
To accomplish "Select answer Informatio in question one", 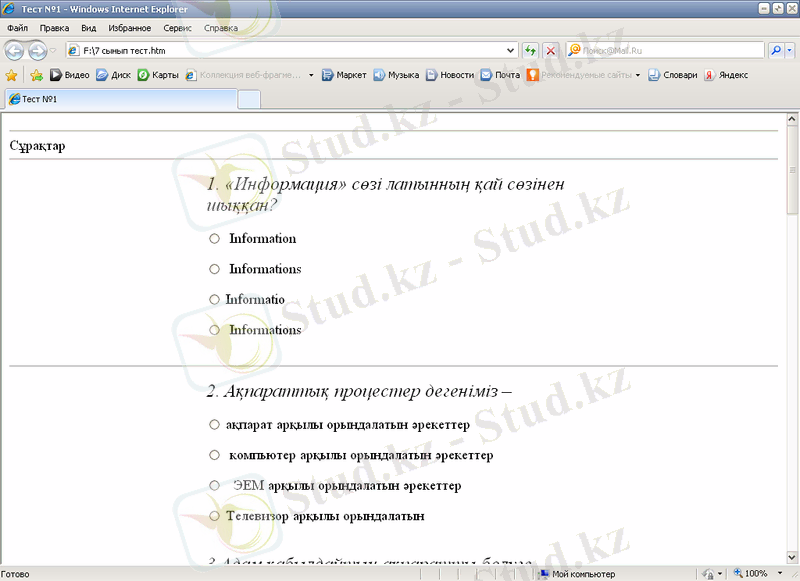I will [214, 299].
